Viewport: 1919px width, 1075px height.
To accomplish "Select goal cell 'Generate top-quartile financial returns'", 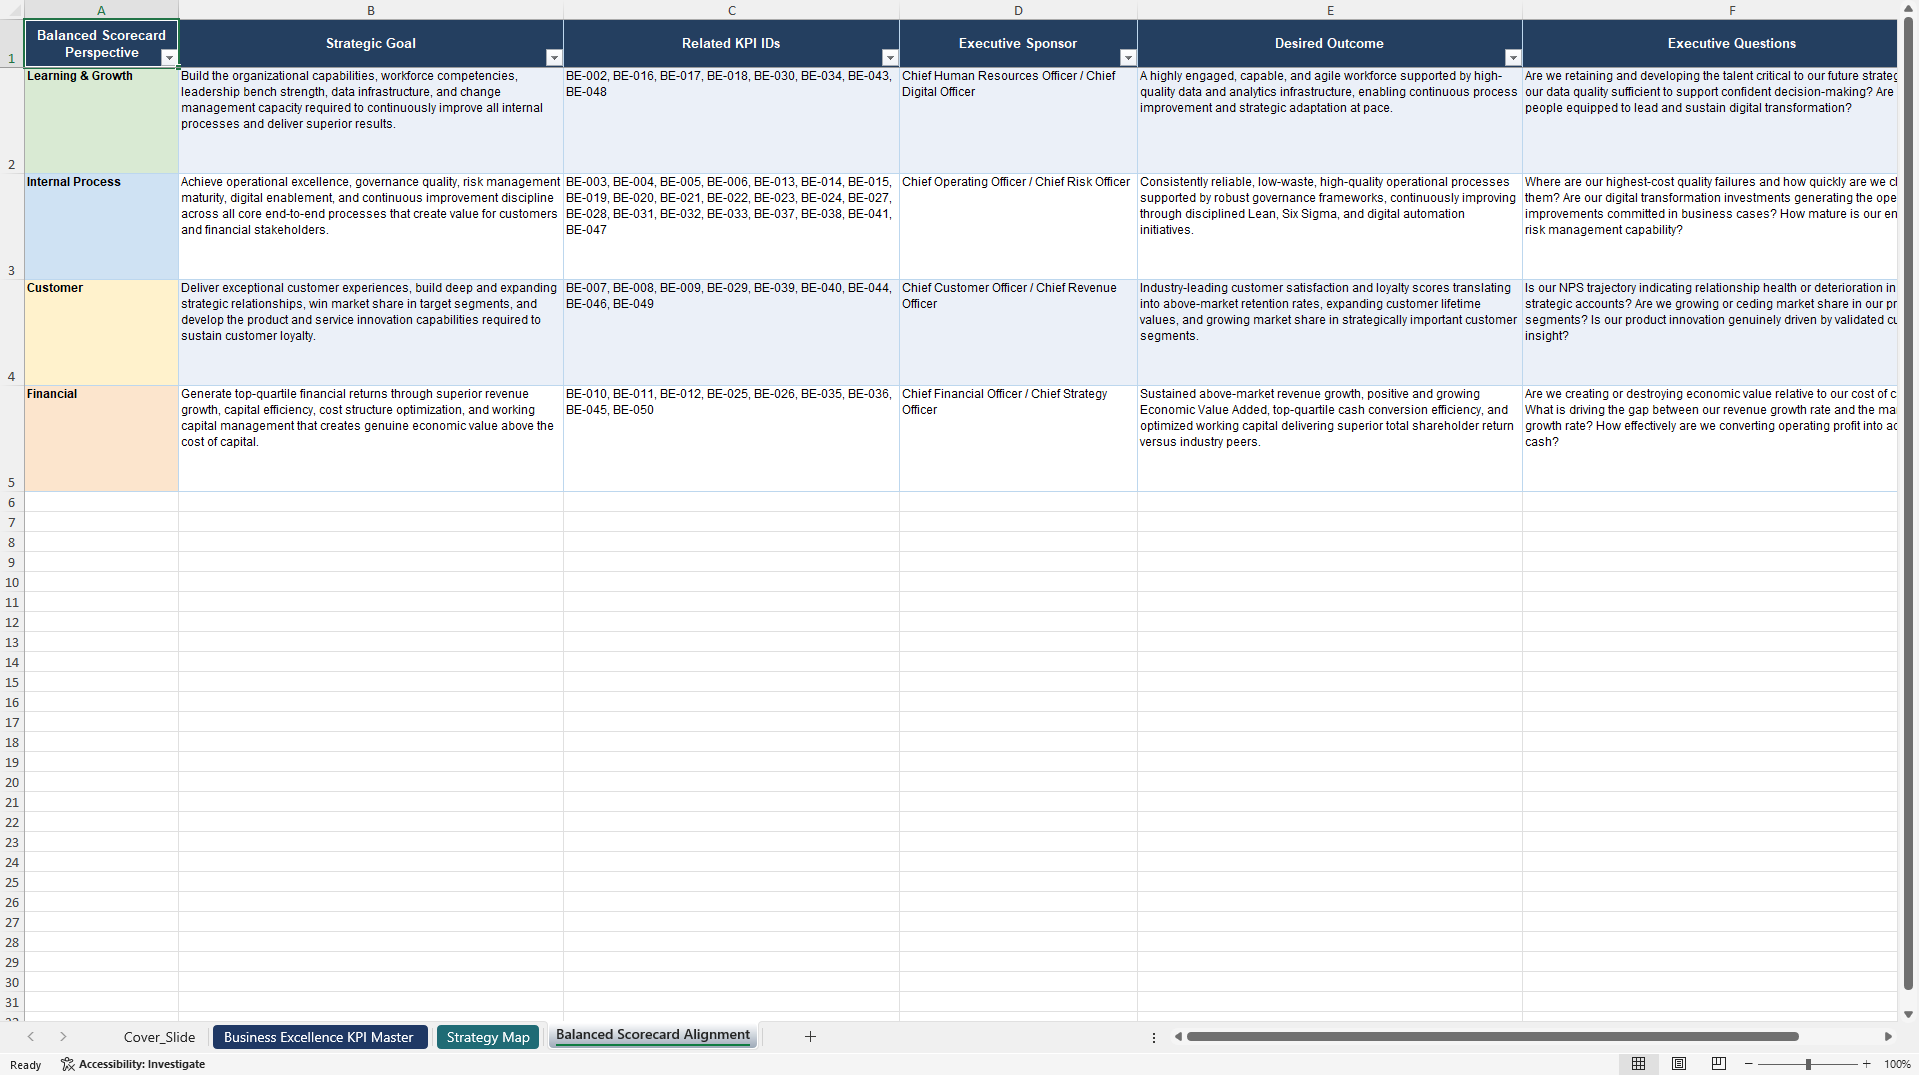I will tap(371, 439).
